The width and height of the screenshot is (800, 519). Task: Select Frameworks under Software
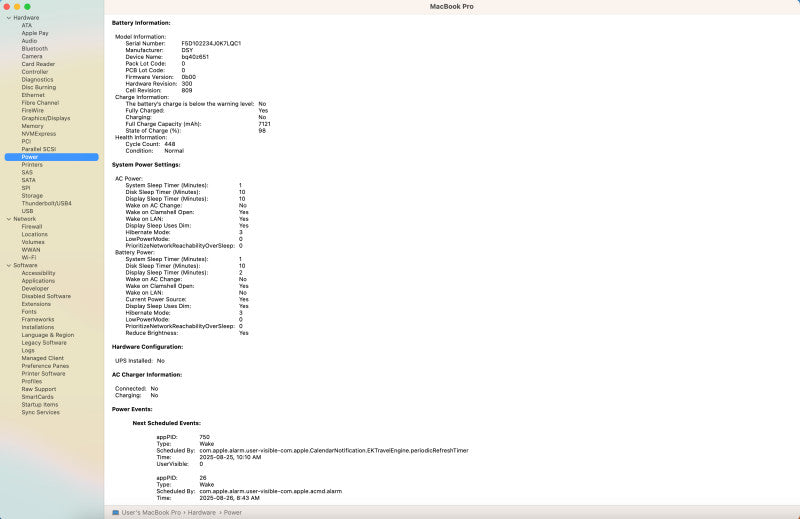click(38, 319)
